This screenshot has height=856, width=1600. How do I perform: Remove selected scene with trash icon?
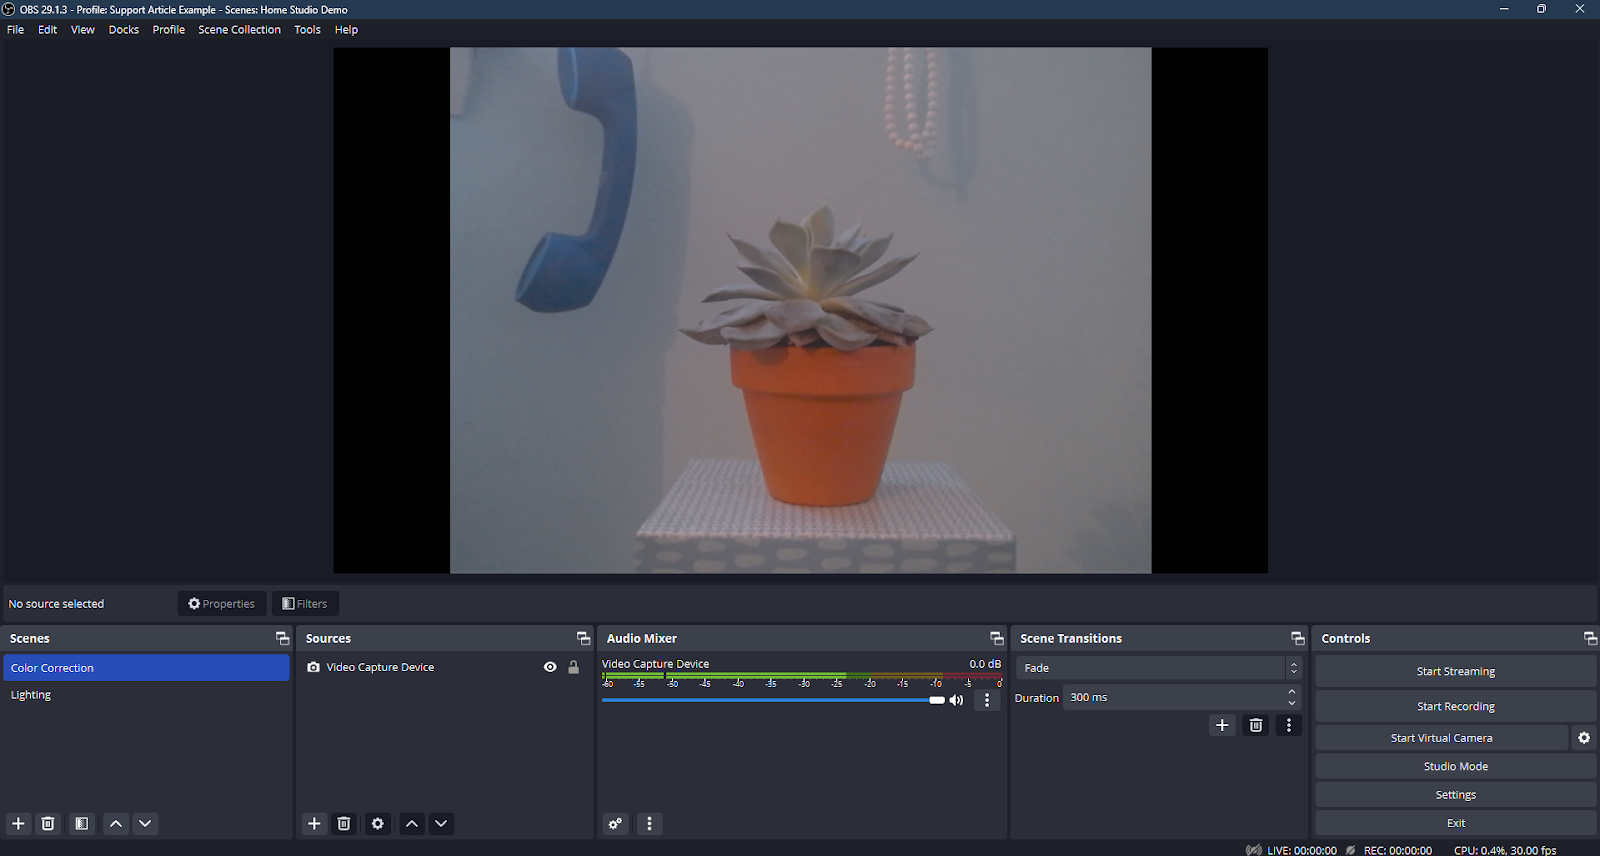pyautogui.click(x=48, y=824)
